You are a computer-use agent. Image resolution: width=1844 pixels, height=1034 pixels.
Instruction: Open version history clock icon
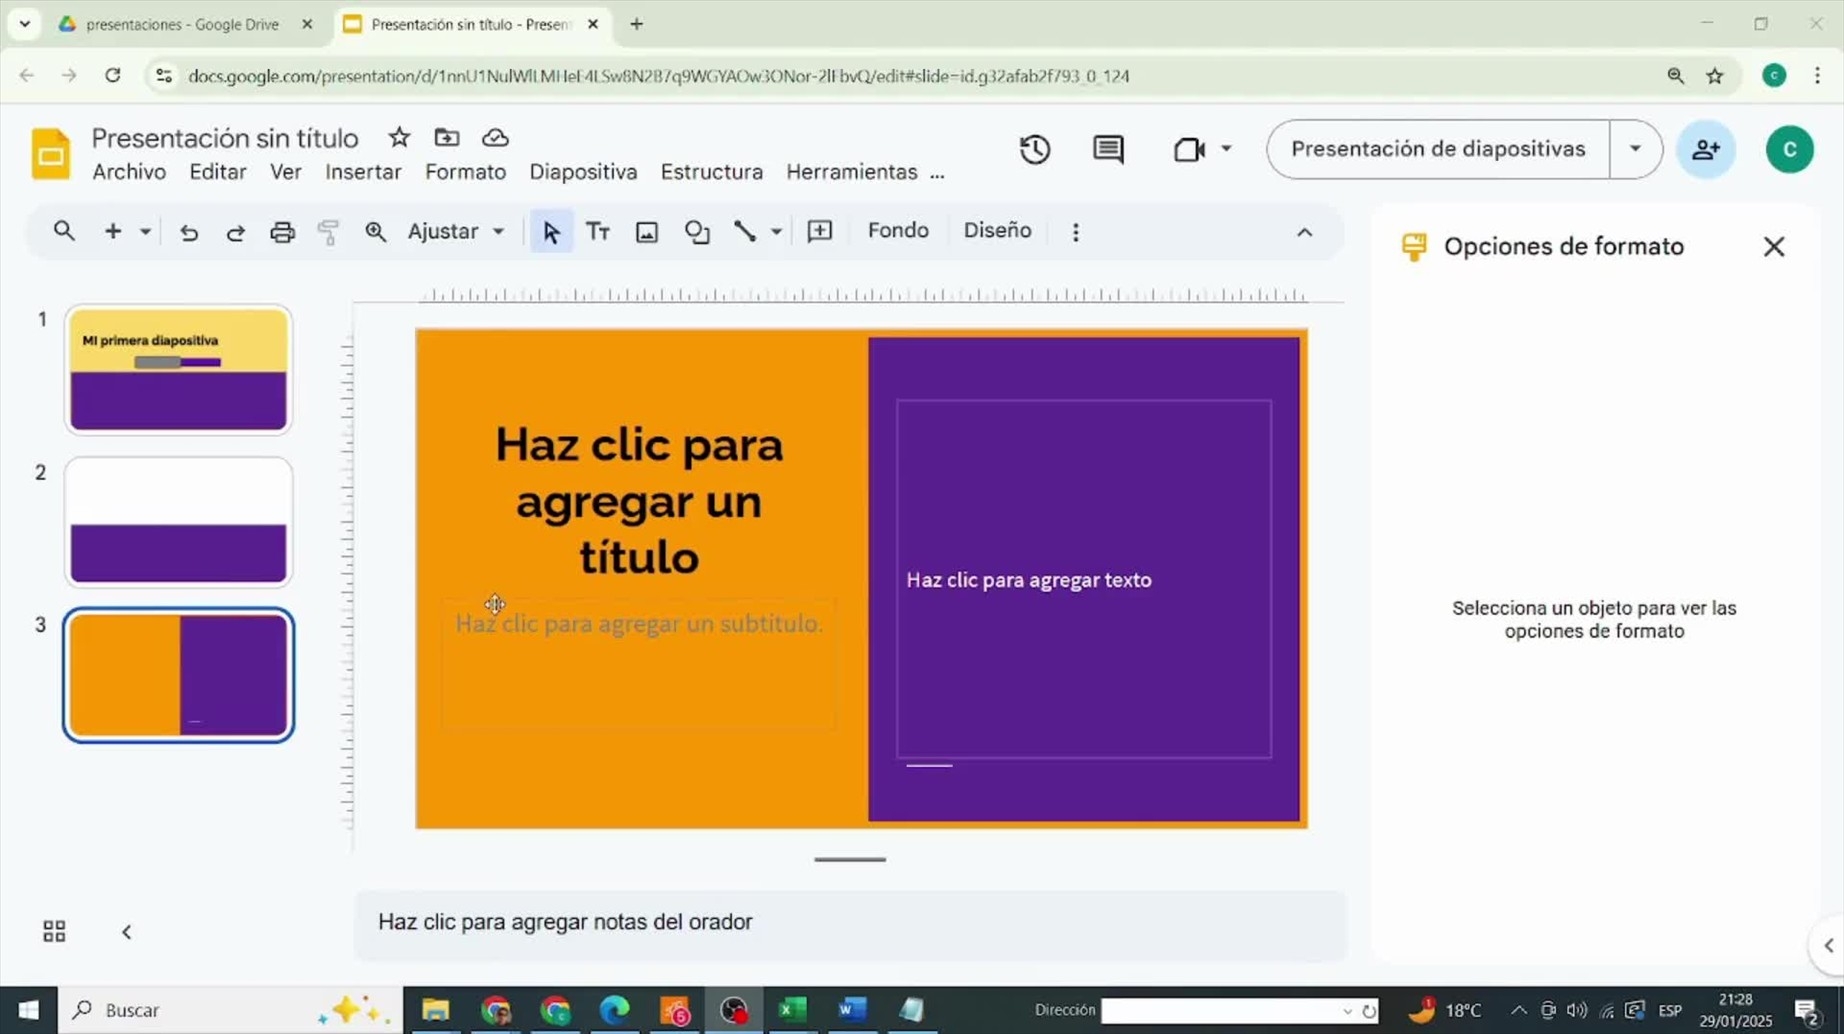[x=1034, y=149]
